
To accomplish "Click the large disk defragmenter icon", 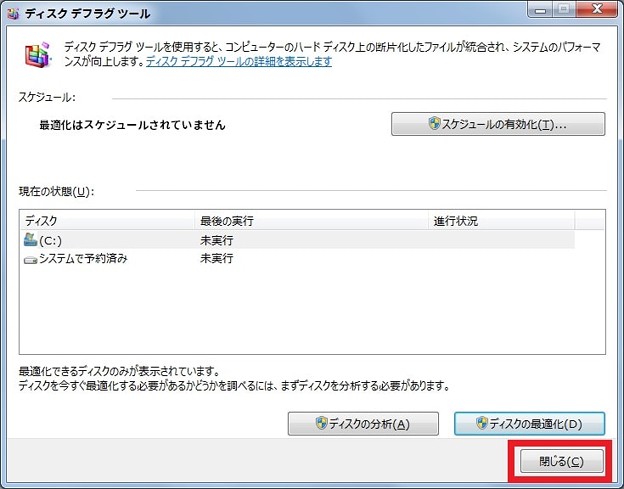I will (38, 55).
